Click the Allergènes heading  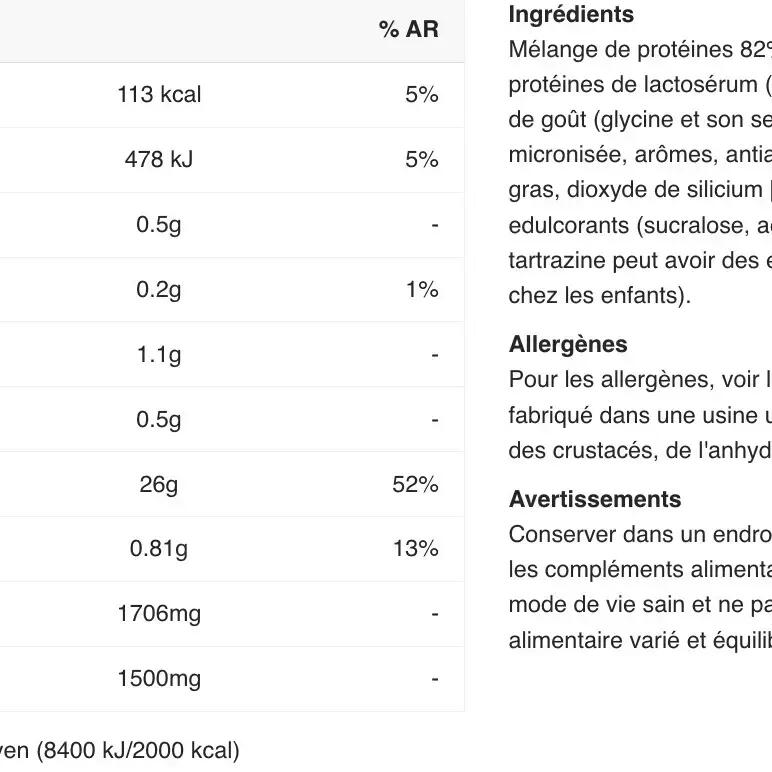point(568,345)
